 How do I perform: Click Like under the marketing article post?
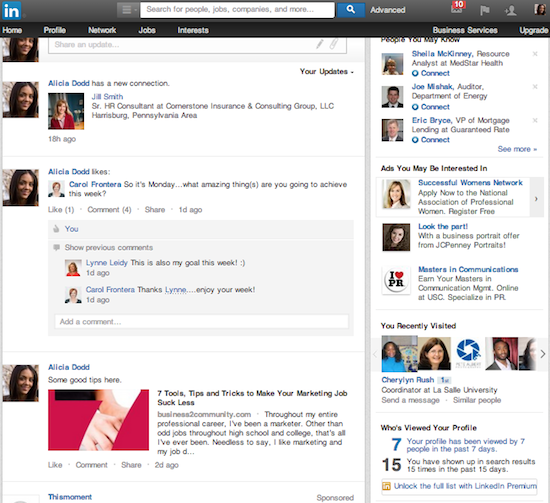55,465
